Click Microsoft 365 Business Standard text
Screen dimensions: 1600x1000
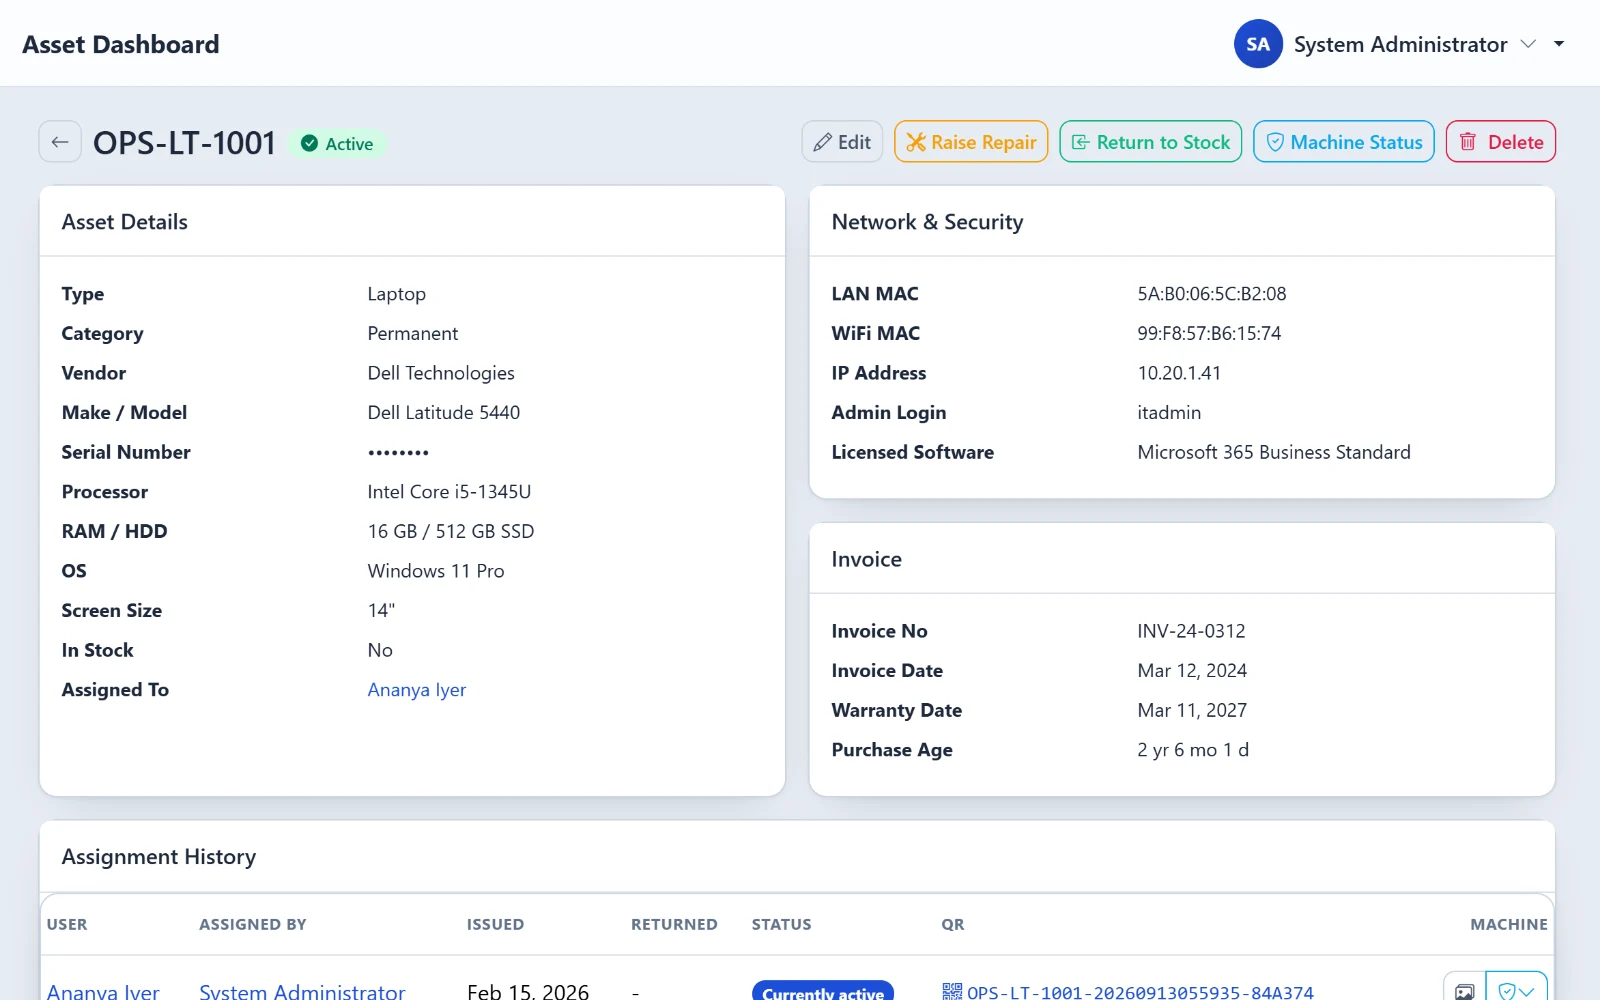[1274, 452]
